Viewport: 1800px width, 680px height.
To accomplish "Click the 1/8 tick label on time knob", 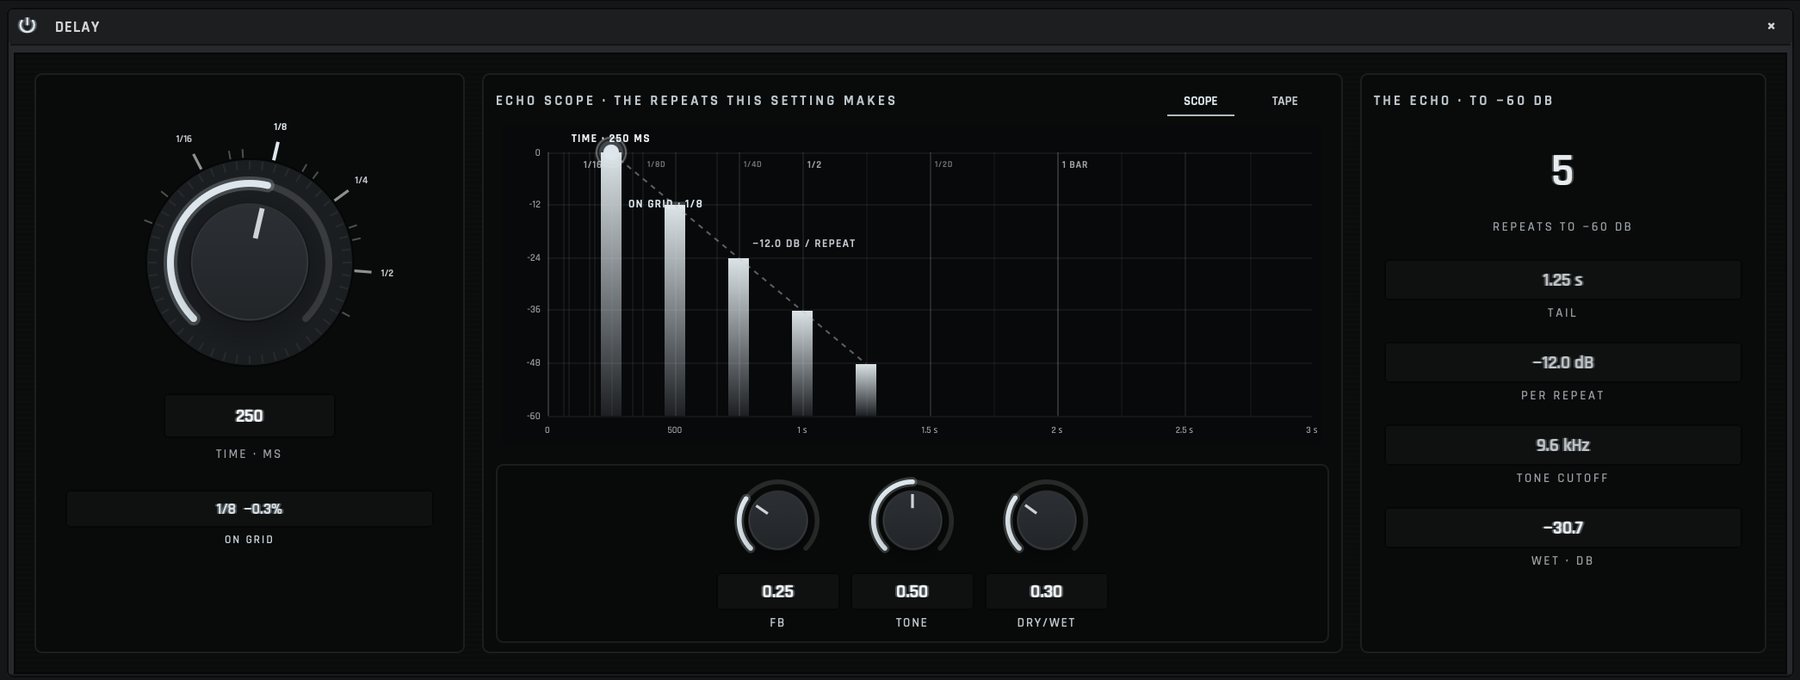I will (280, 127).
